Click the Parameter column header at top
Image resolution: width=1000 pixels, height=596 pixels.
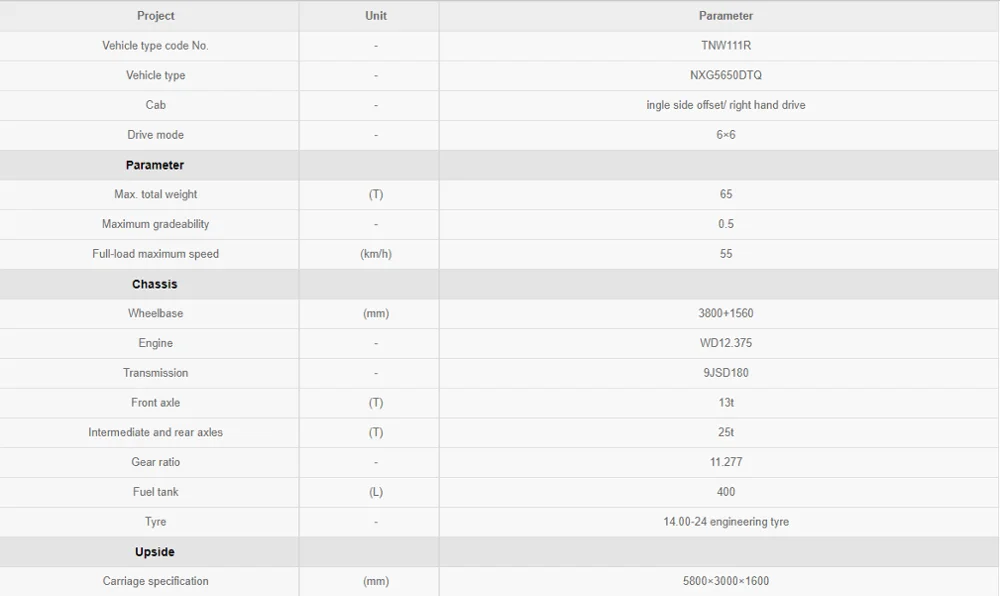[x=725, y=16]
